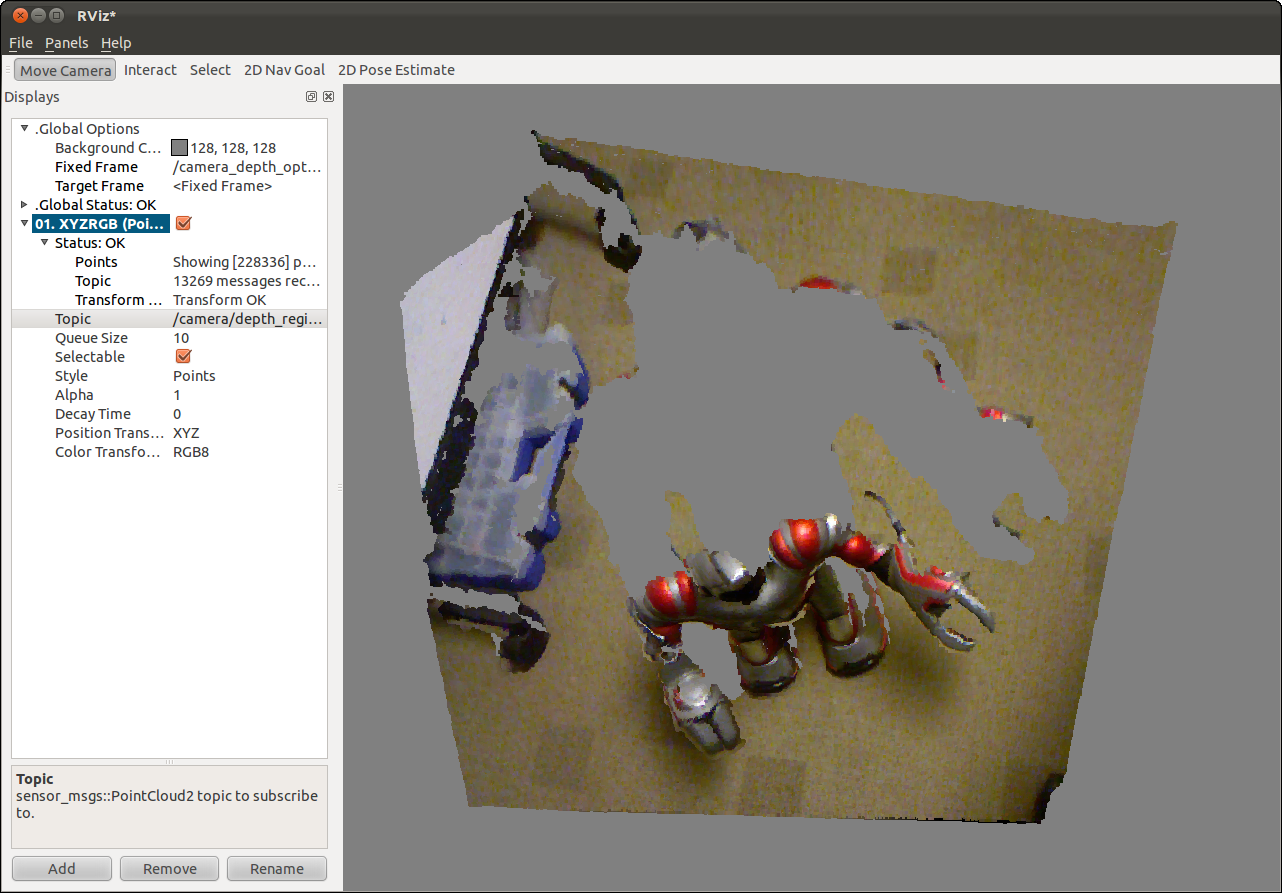
Task: Click the toolbar drag handle grip
Action: coord(8,70)
